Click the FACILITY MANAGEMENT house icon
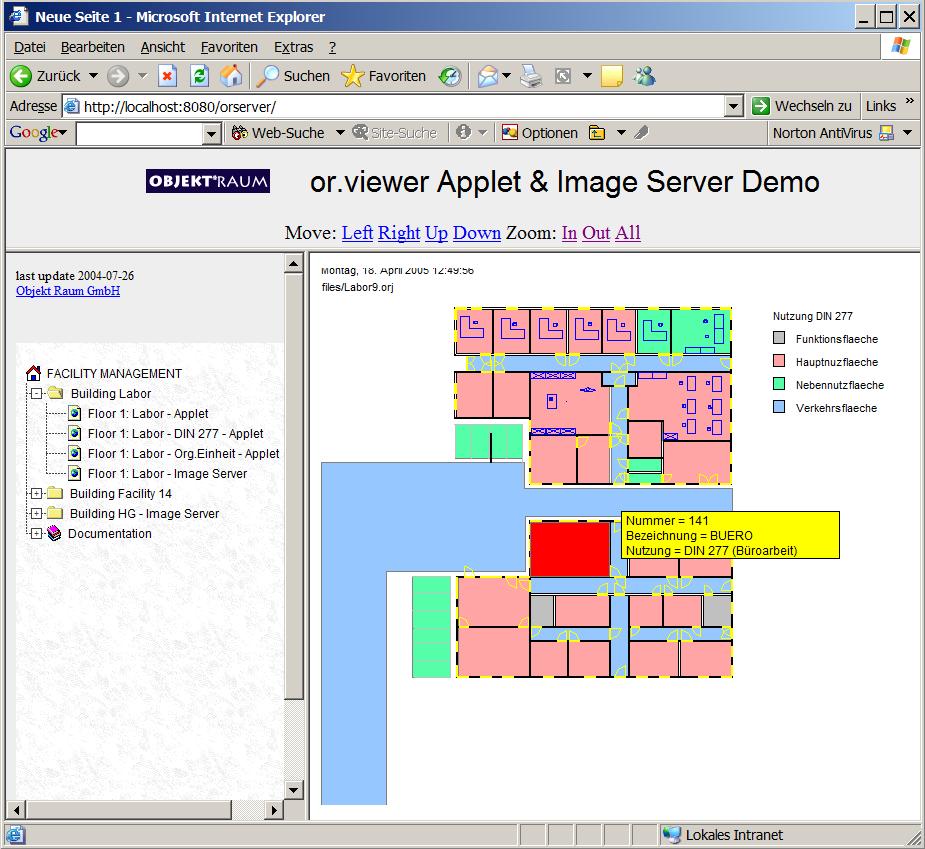Screen dimensions: 925x849 (33, 373)
